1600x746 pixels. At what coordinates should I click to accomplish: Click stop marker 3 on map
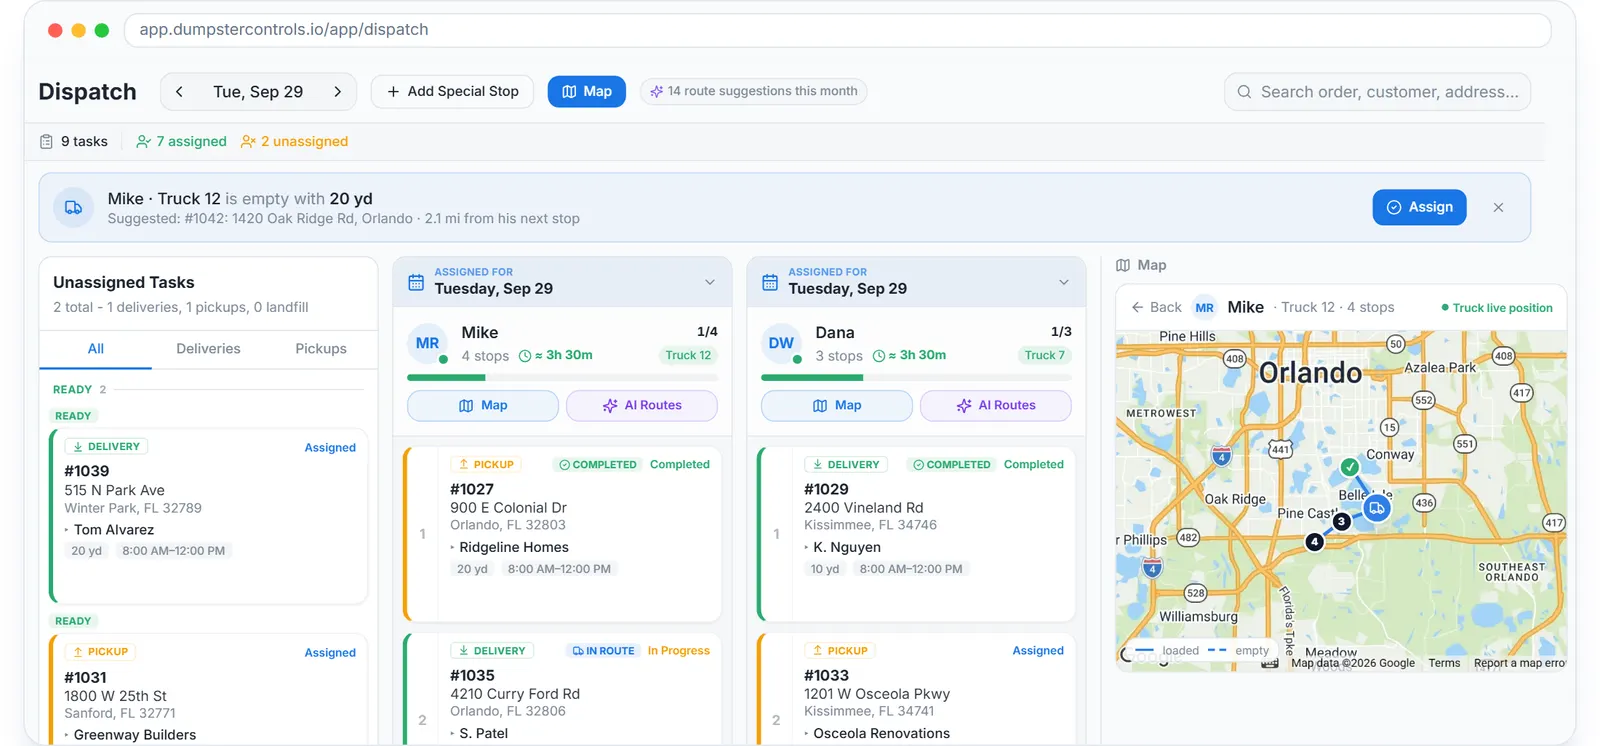tap(1342, 522)
